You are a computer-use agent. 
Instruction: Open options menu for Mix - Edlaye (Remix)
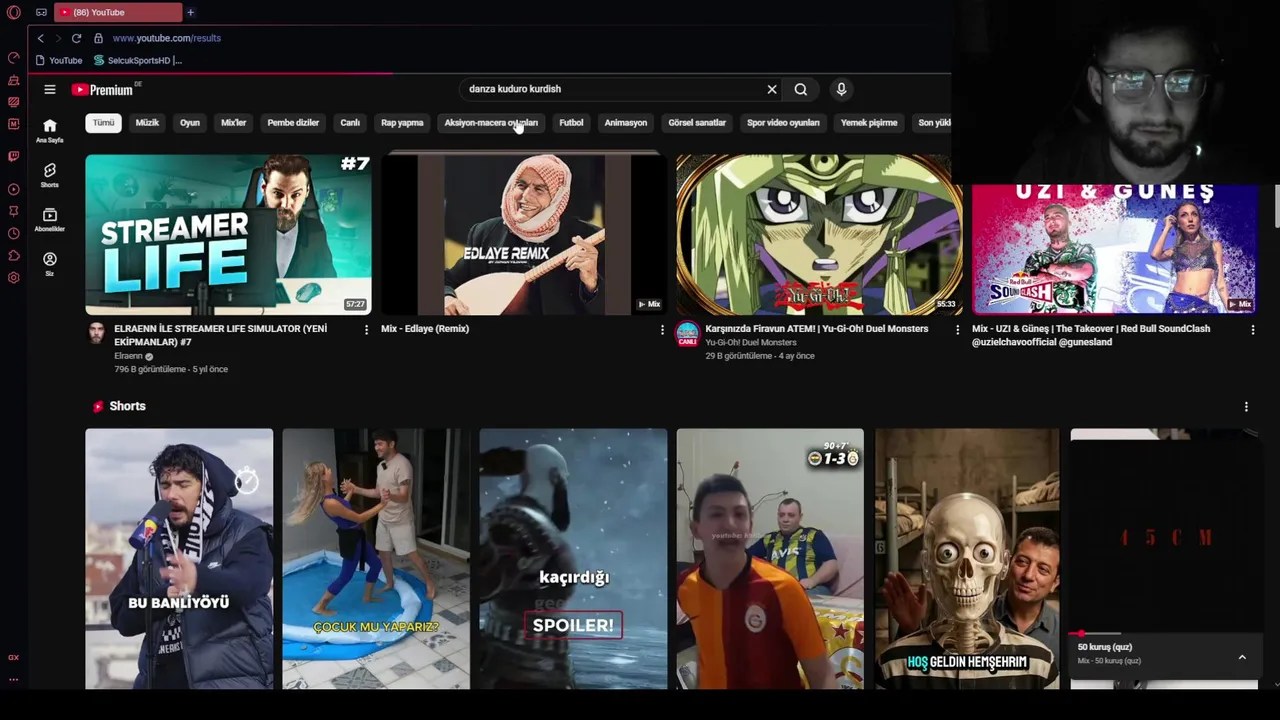(662, 329)
